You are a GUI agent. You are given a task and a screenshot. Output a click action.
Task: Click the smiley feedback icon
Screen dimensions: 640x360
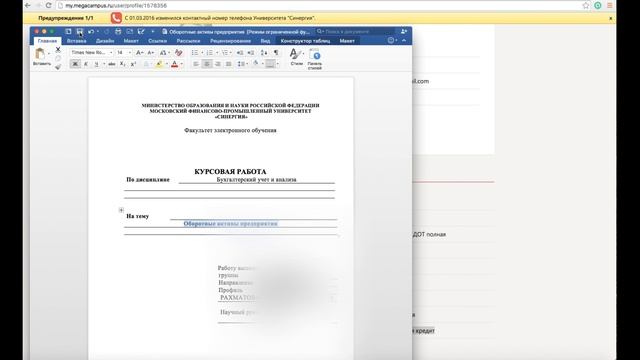(x=391, y=40)
